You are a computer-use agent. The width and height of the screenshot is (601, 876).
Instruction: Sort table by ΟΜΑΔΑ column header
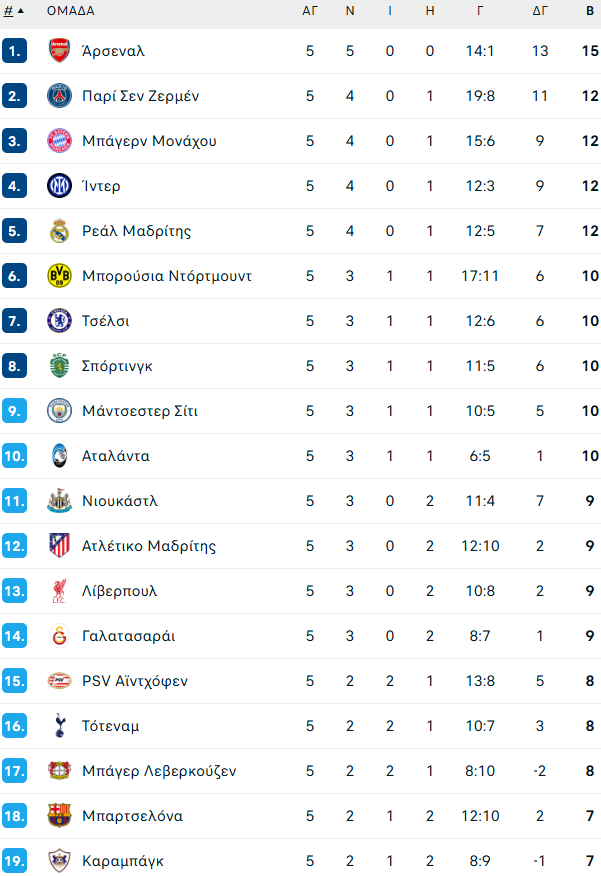(70, 11)
